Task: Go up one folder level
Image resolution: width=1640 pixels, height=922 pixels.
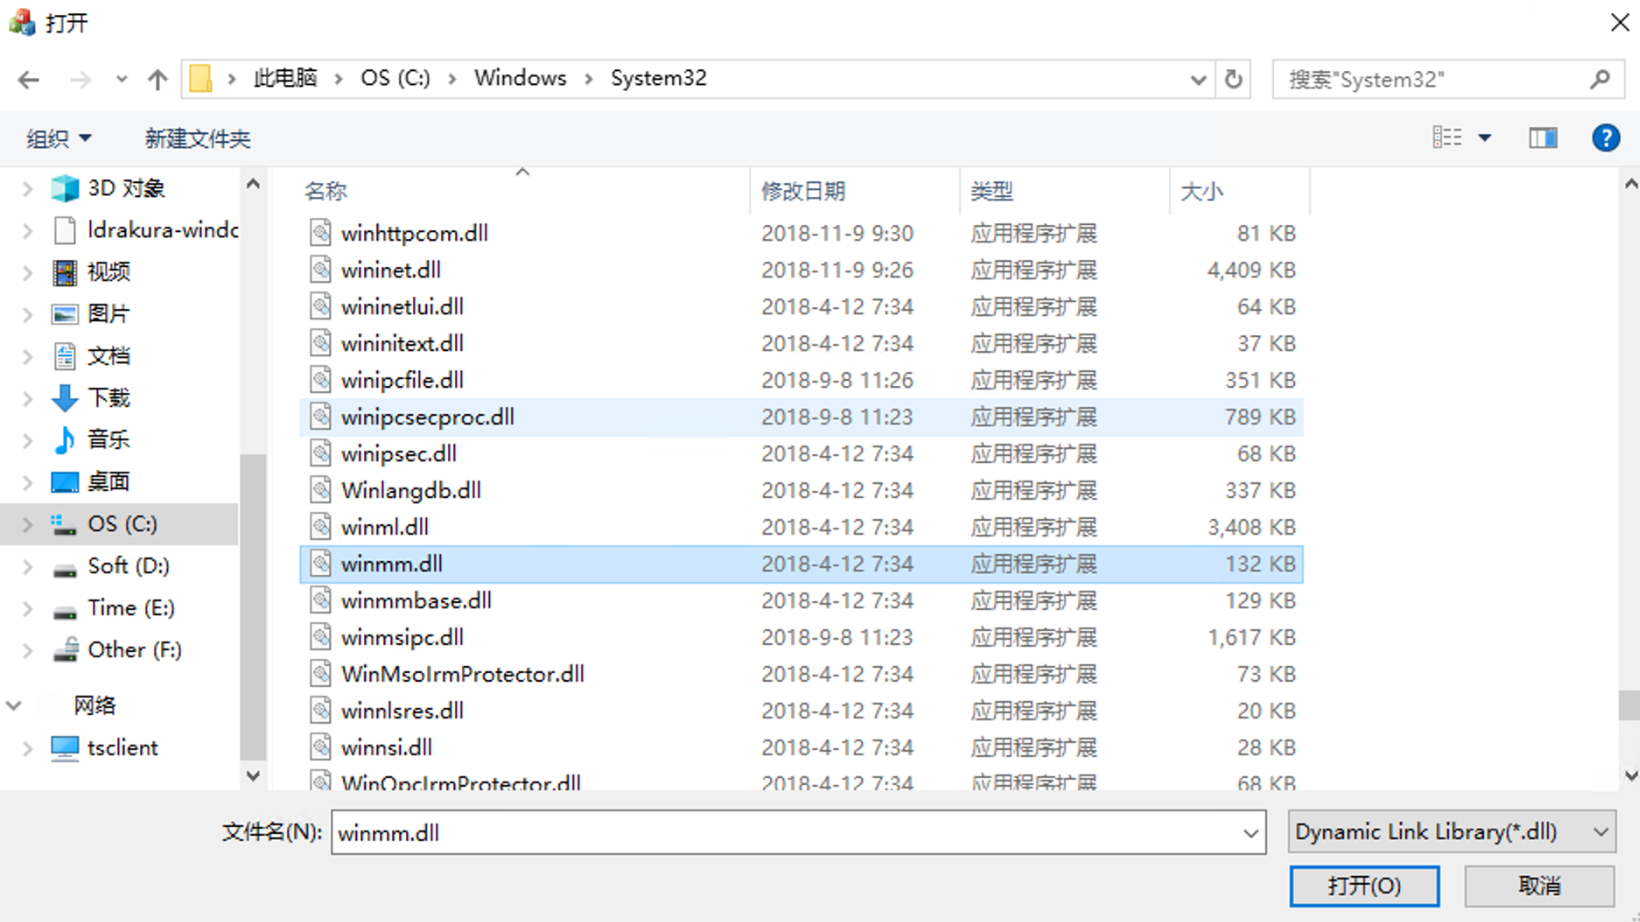Action: coord(157,79)
